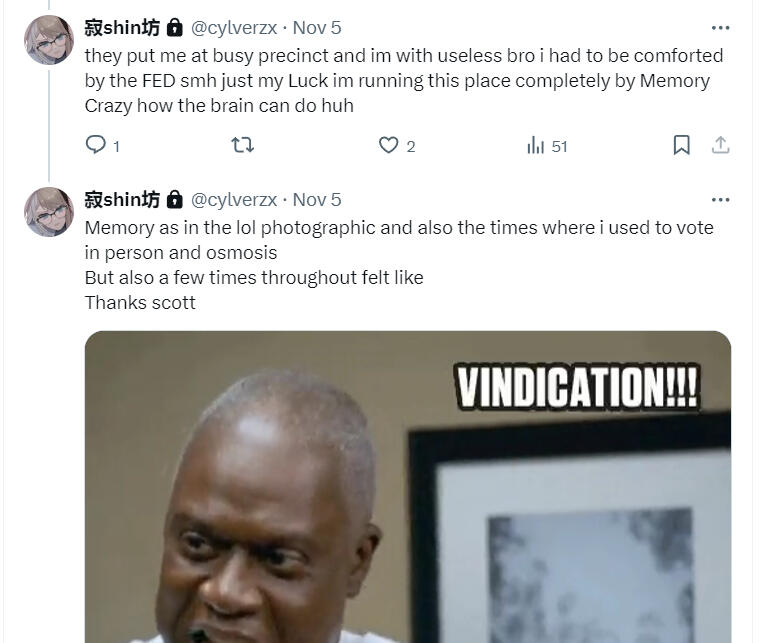Bookmark the busy precinct tweet
The width and height of the screenshot is (761, 643).
(681, 146)
